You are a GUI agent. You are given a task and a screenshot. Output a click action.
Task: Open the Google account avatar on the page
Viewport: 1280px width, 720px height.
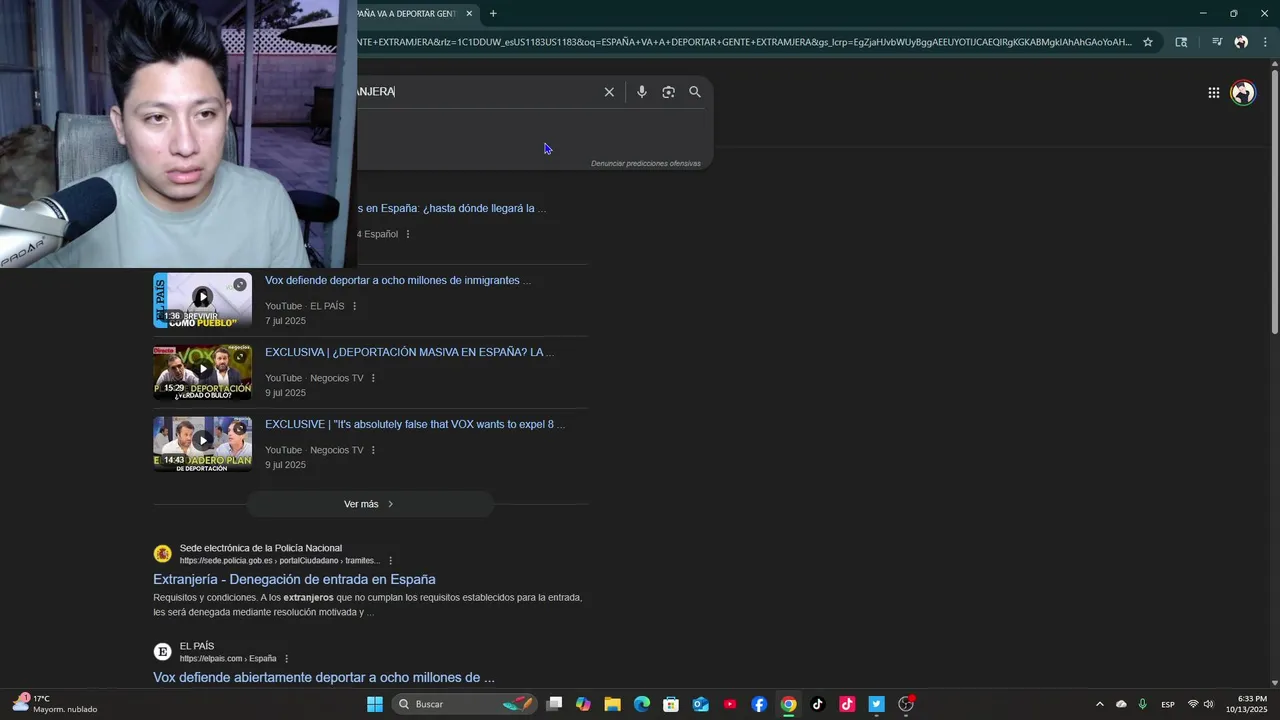1243,93
